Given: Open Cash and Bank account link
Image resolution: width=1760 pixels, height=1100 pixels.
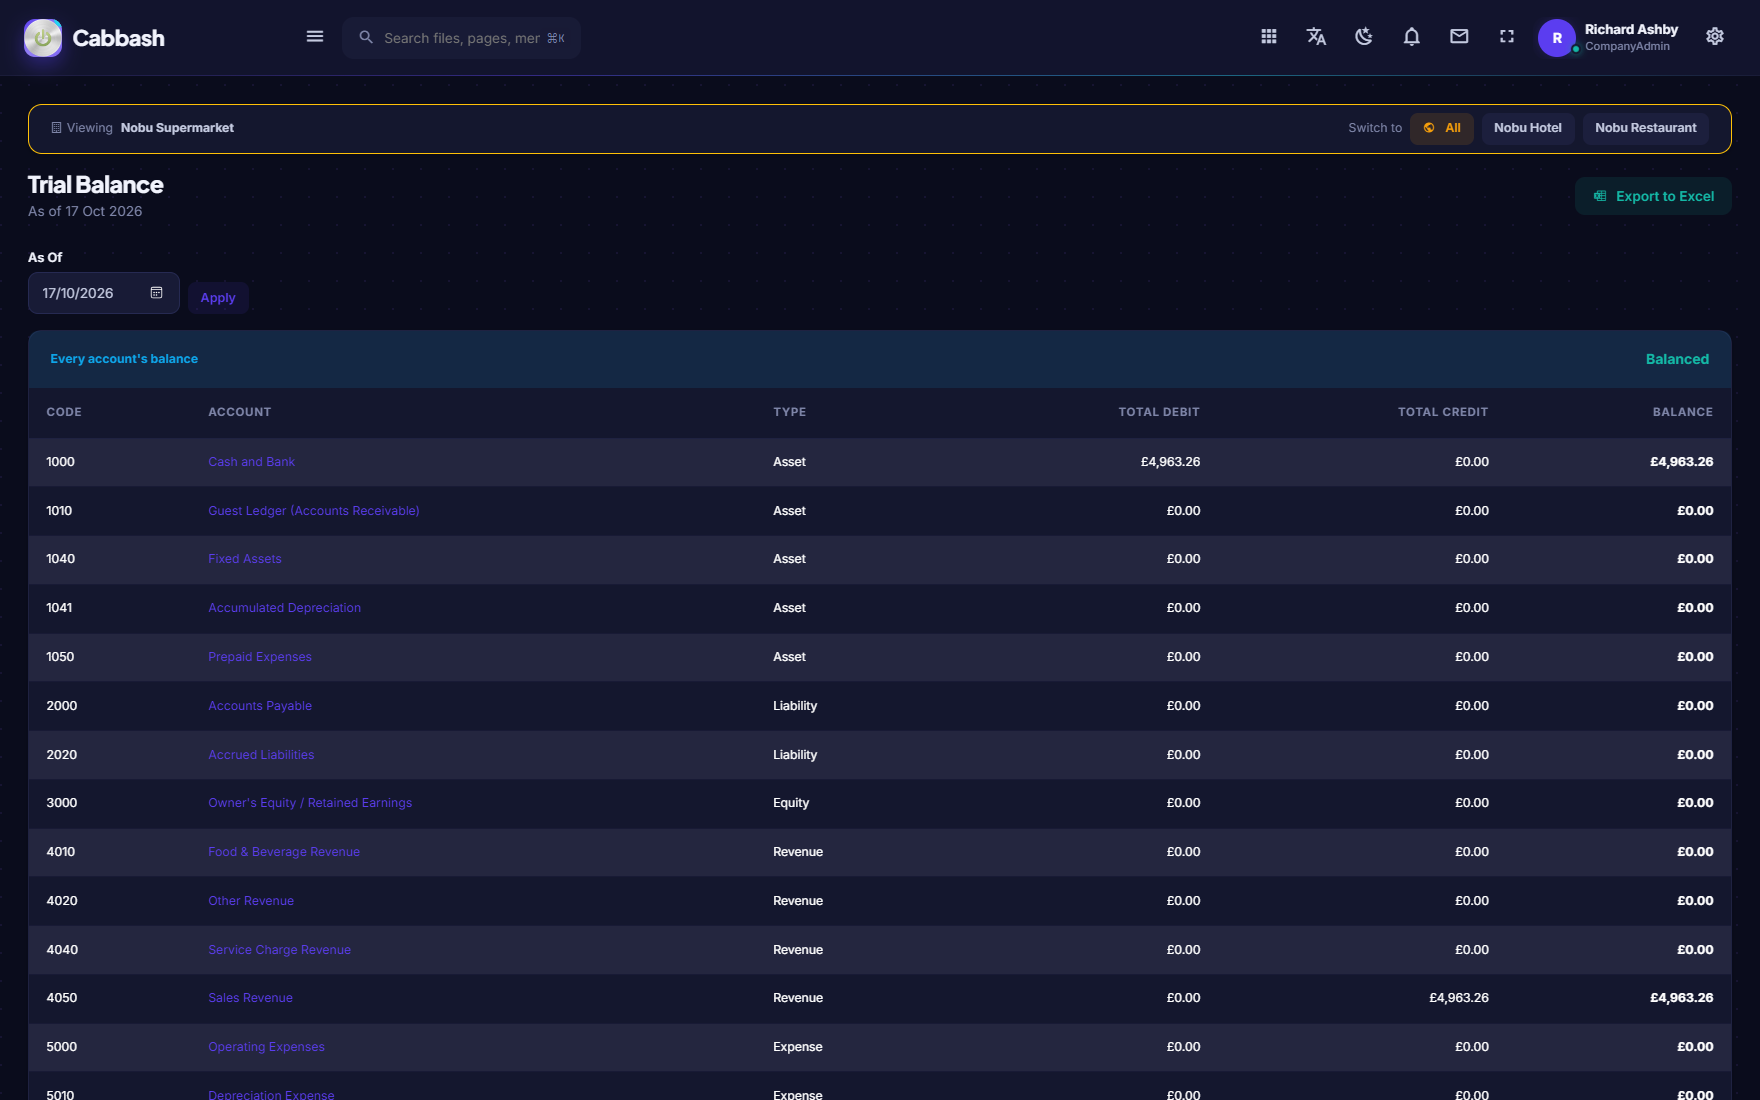Looking at the screenshot, I should point(251,462).
